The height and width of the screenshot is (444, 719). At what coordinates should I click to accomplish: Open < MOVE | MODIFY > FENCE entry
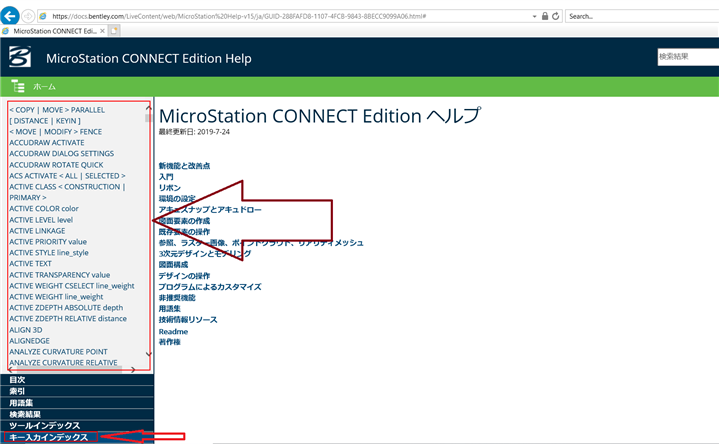55,132
